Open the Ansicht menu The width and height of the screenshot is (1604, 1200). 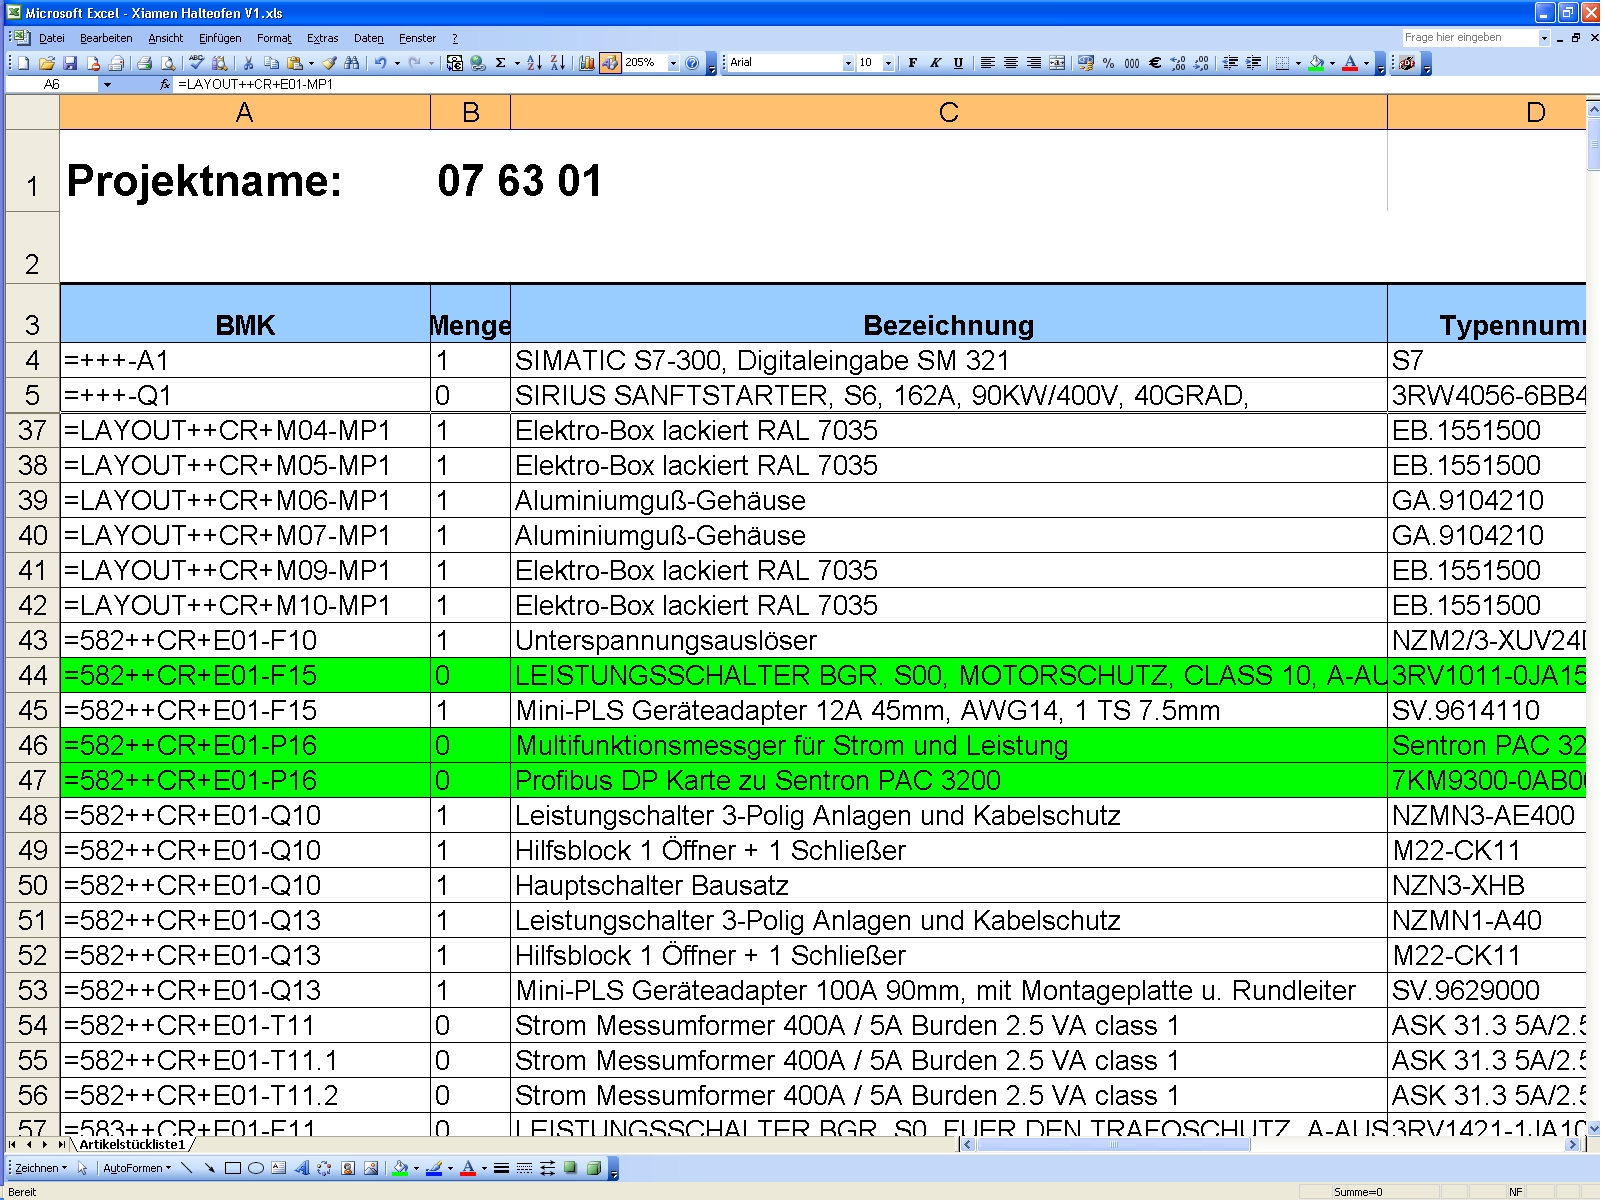click(x=166, y=38)
